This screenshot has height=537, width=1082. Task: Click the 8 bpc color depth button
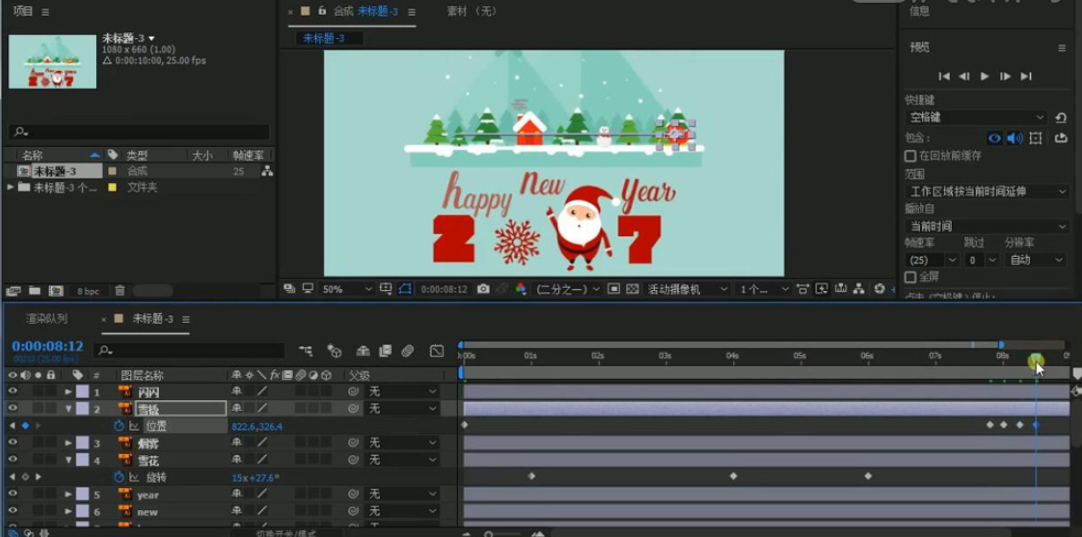88,291
